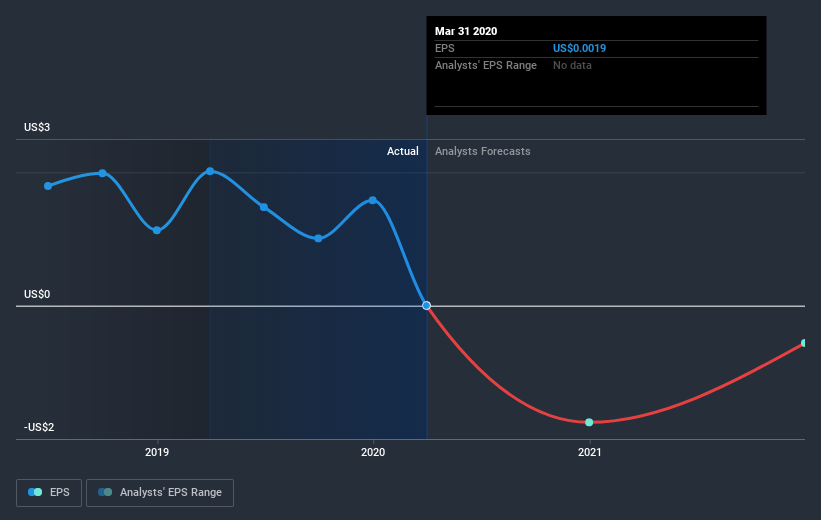Click the tooltip Analysts' EPS Range label
Image resolution: width=821 pixels, height=520 pixels.
coord(486,65)
